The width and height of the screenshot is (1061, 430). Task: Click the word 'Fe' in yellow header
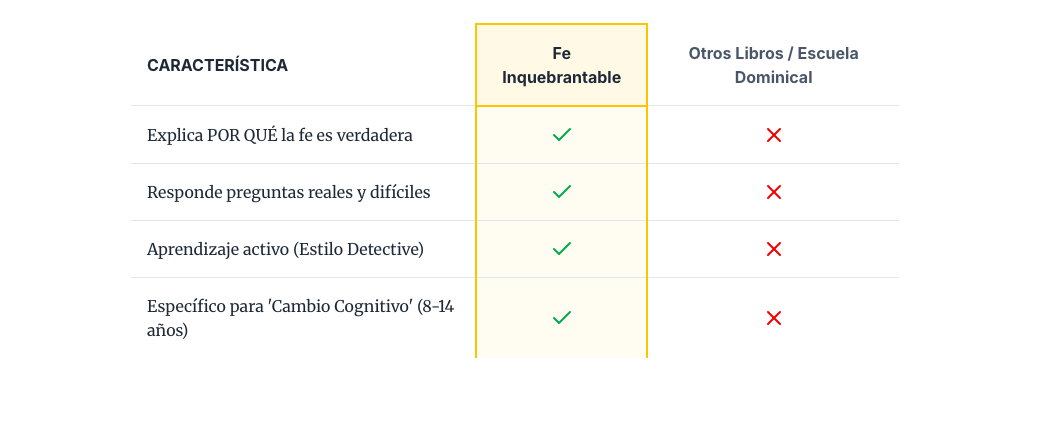tap(561, 53)
